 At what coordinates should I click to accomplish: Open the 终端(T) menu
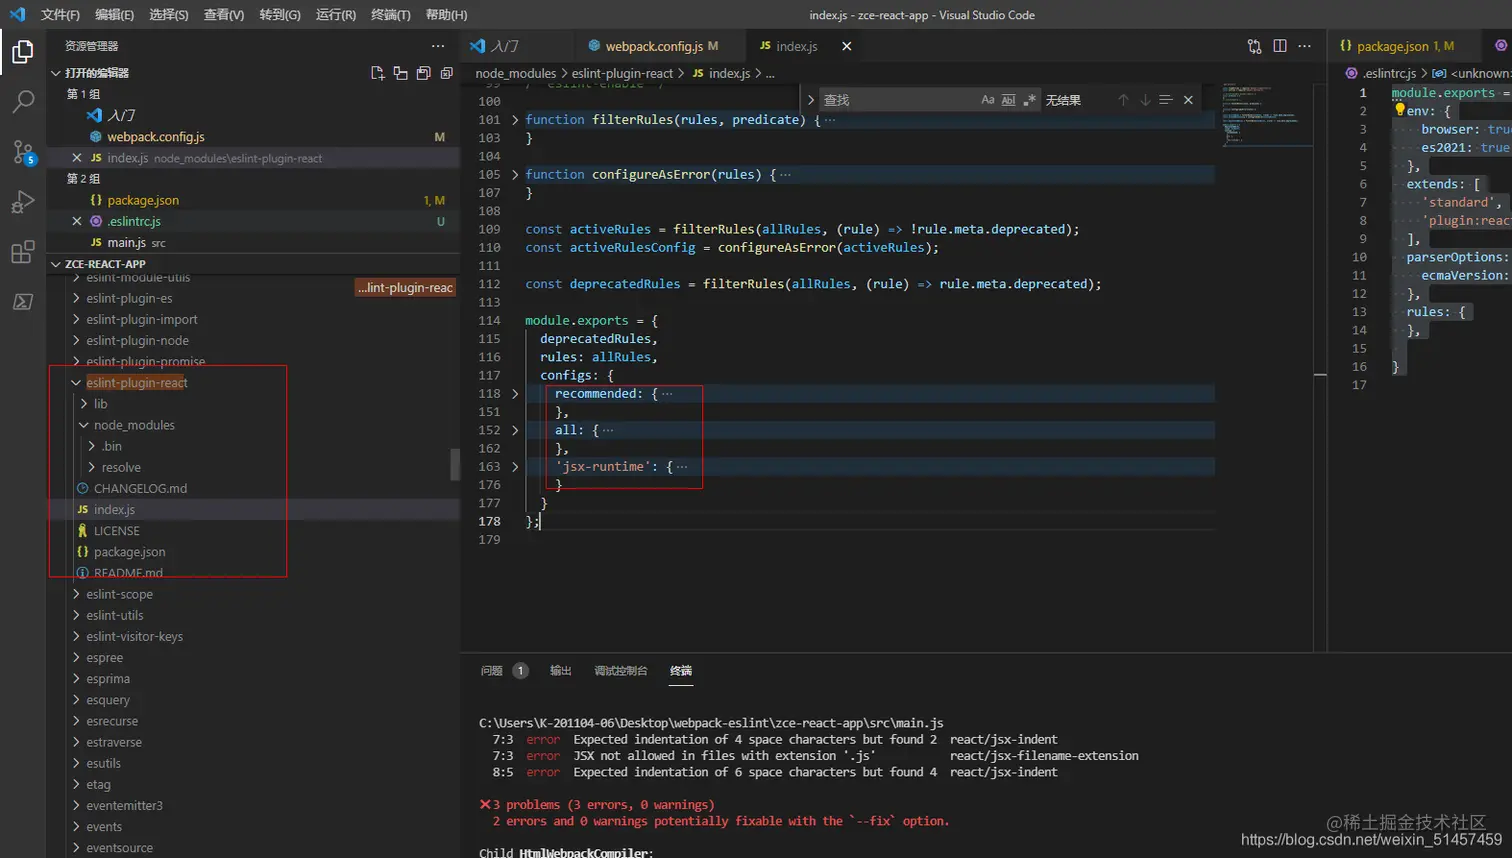pos(390,15)
